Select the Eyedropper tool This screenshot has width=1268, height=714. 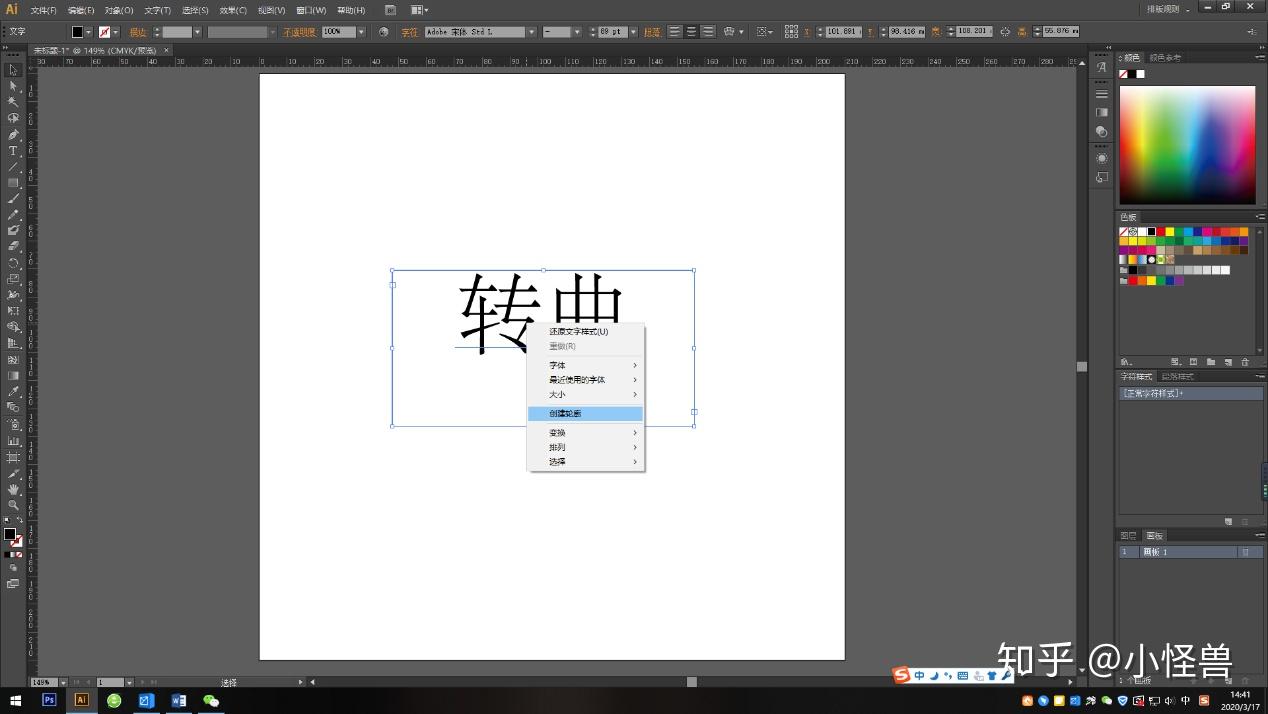(x=13, y=391)
